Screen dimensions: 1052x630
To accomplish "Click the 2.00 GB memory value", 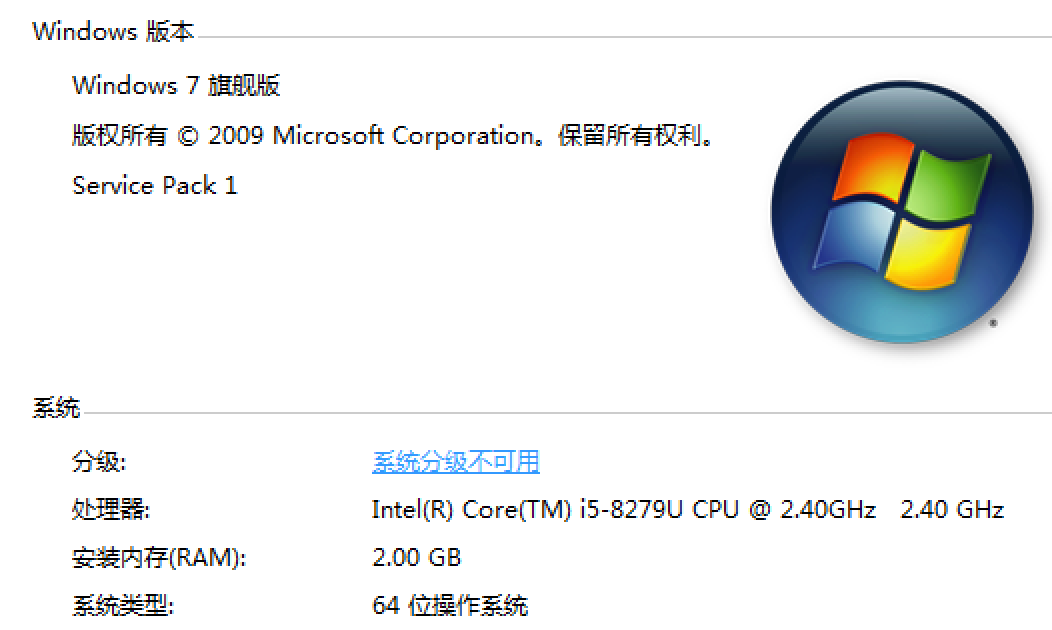I will pos(416,558).
